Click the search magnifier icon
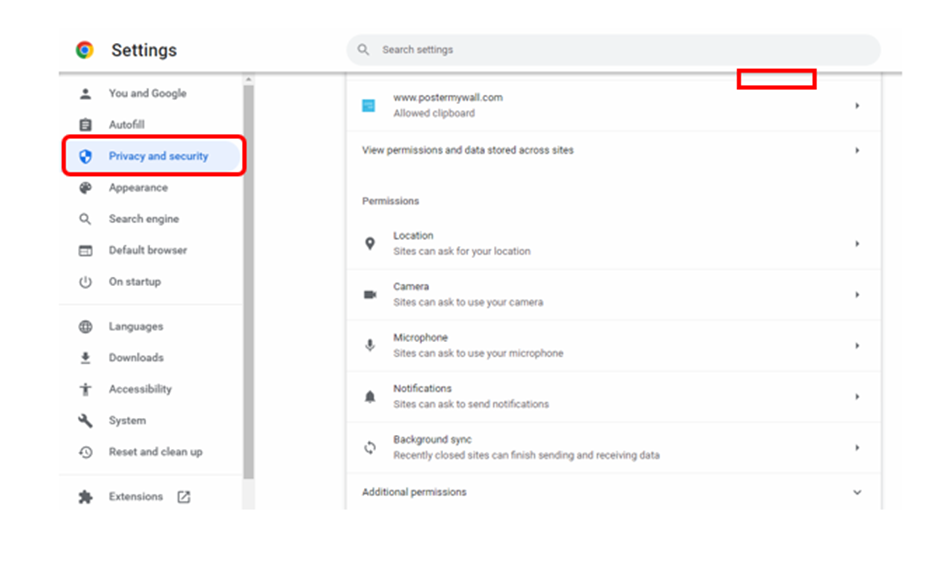 pyautogui.click(x=363, y=50)
